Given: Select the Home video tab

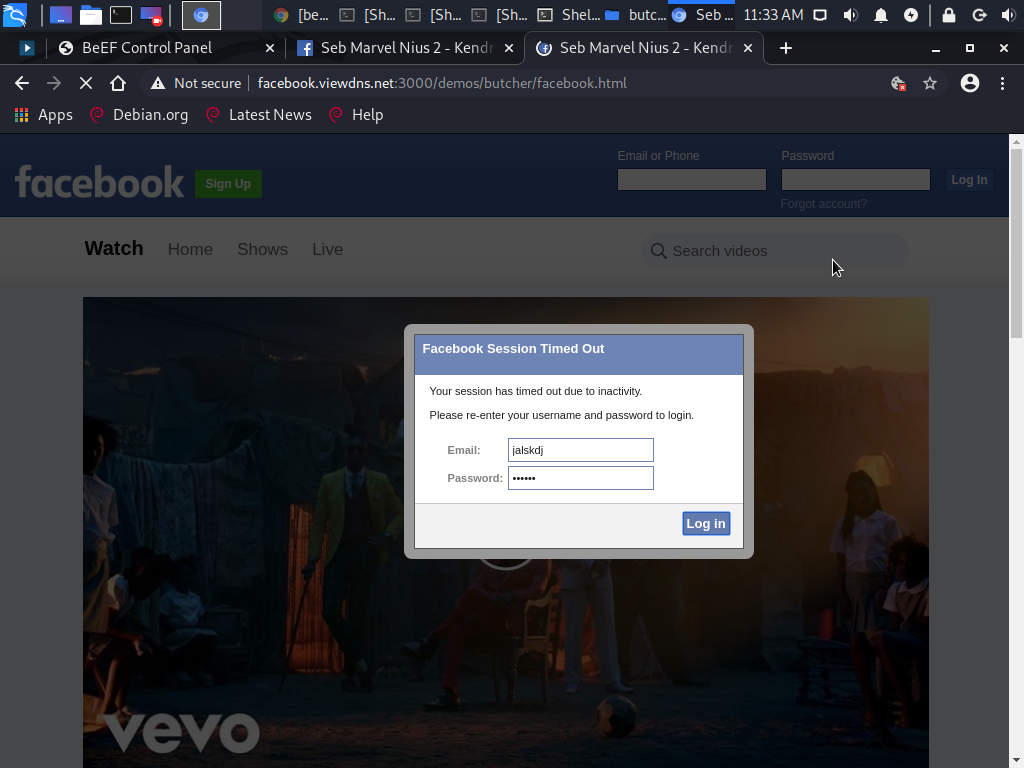Looking at the screenshot, I should tap(190, 249).
